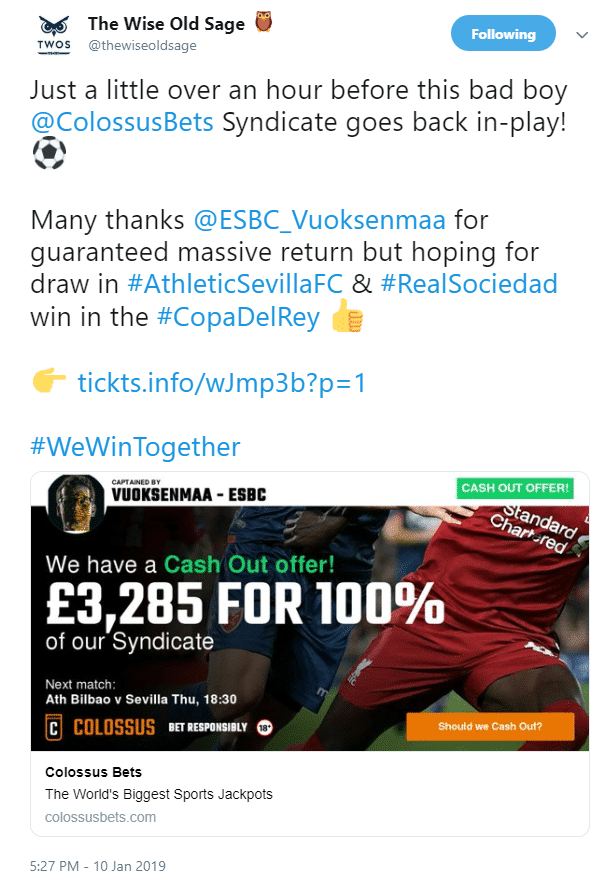The height and width of the screenshot is (886, 614).
Task: Open the @ESBC_Vuoksenmaa mention
Action: point(320,220)
